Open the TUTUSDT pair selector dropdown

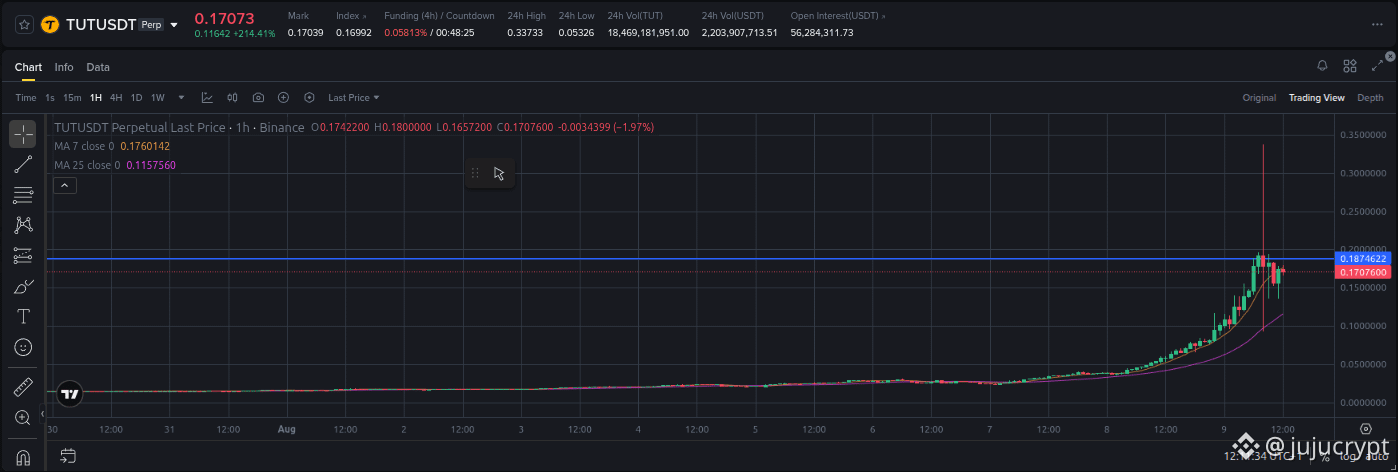[175, 25]
